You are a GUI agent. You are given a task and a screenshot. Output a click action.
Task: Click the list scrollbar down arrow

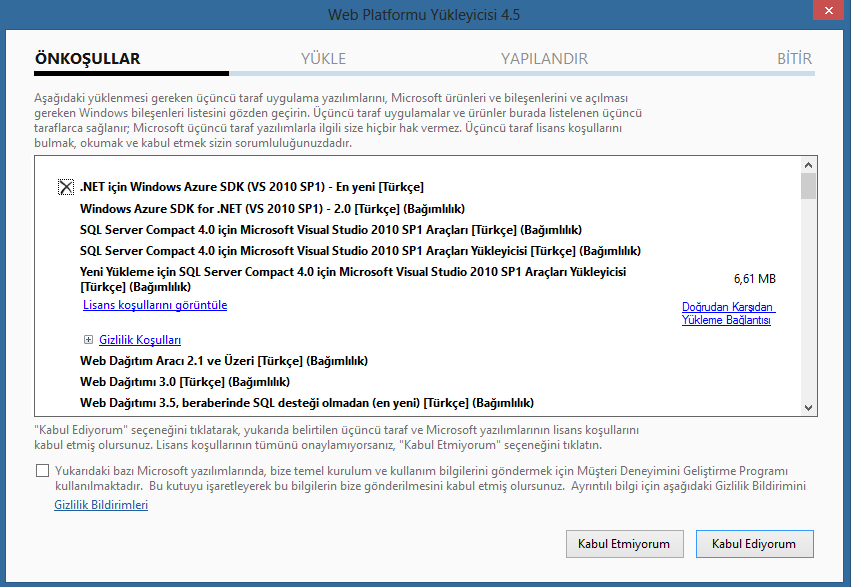pos(808,407)
